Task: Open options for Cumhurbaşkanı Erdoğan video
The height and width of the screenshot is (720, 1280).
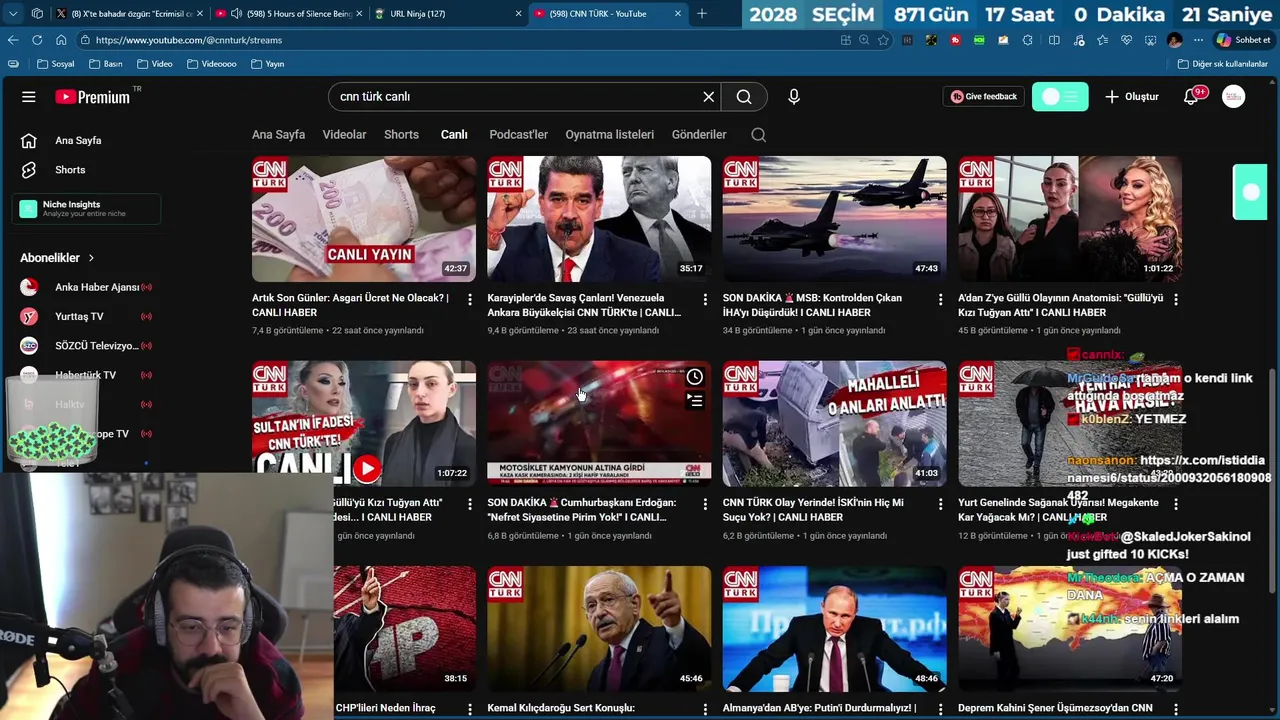Action: pyautogui.click(x=705, y=504)
